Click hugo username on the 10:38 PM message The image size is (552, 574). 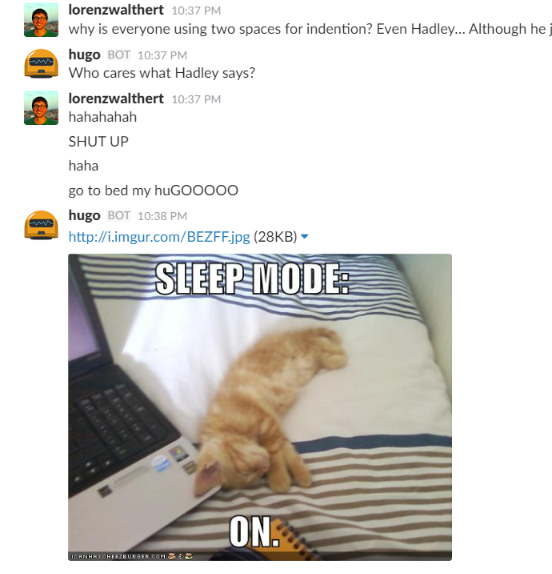click(x=84, y=215)
